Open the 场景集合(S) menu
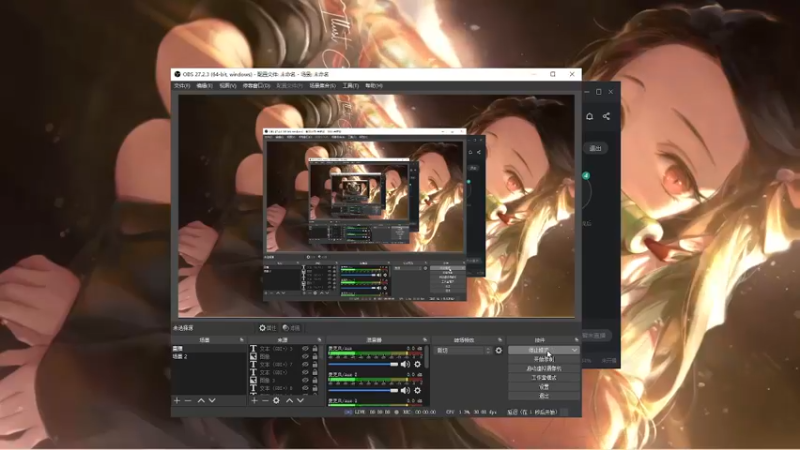The height and width of the screenshot is (450, 800). click(322, 86)
